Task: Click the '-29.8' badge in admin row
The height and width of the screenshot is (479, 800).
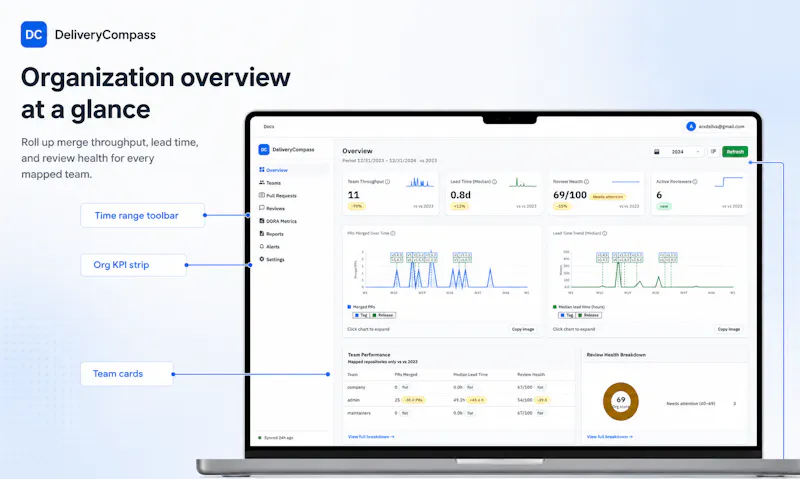Action: [x=542, y=400]
